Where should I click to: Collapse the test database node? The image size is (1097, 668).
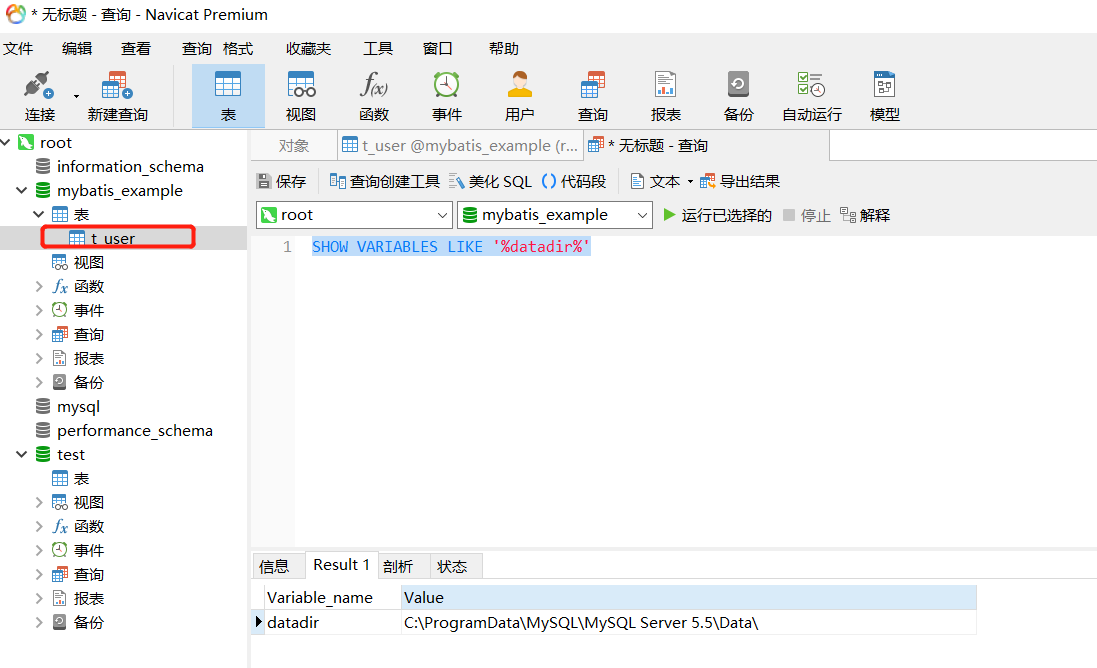22,454
